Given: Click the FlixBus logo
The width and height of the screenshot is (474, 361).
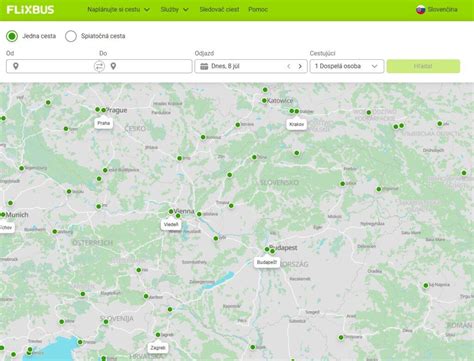Looking at the screenshot, I should 30,10.
